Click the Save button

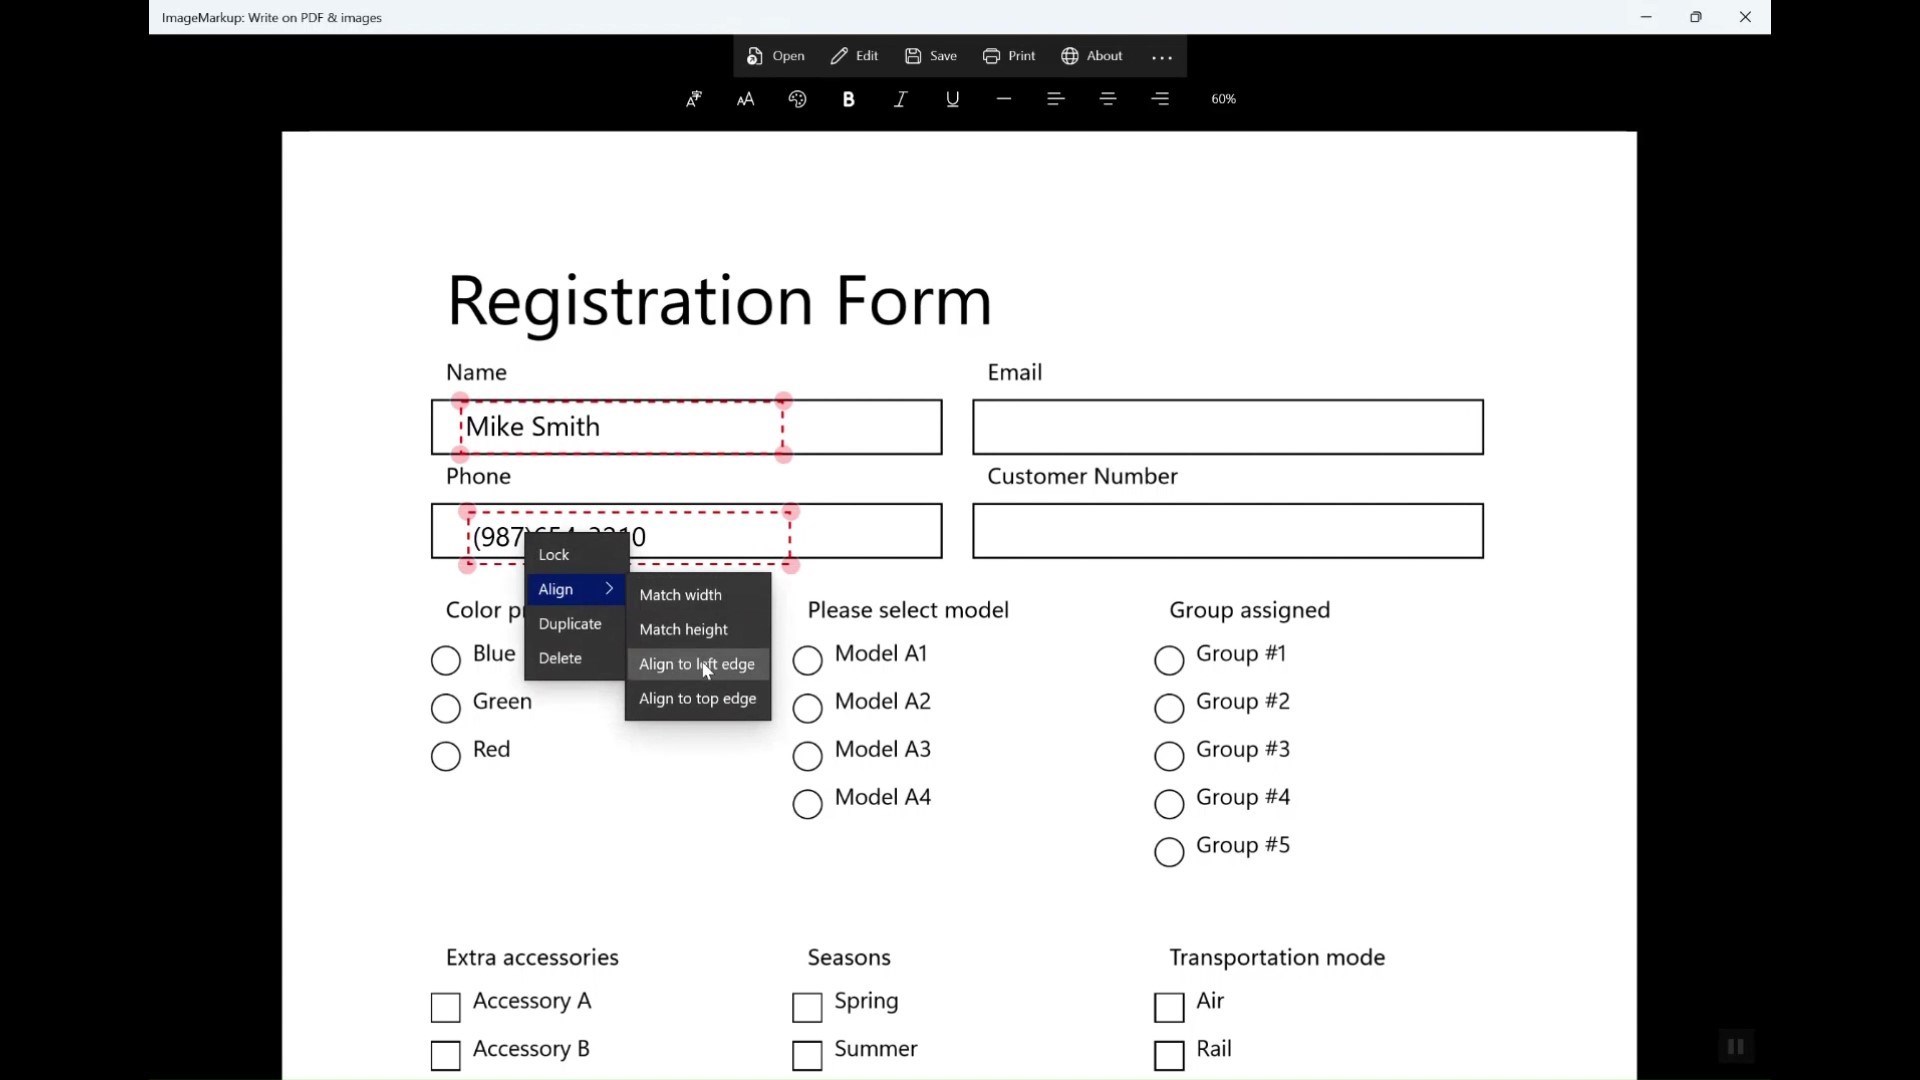click(931, 56)
